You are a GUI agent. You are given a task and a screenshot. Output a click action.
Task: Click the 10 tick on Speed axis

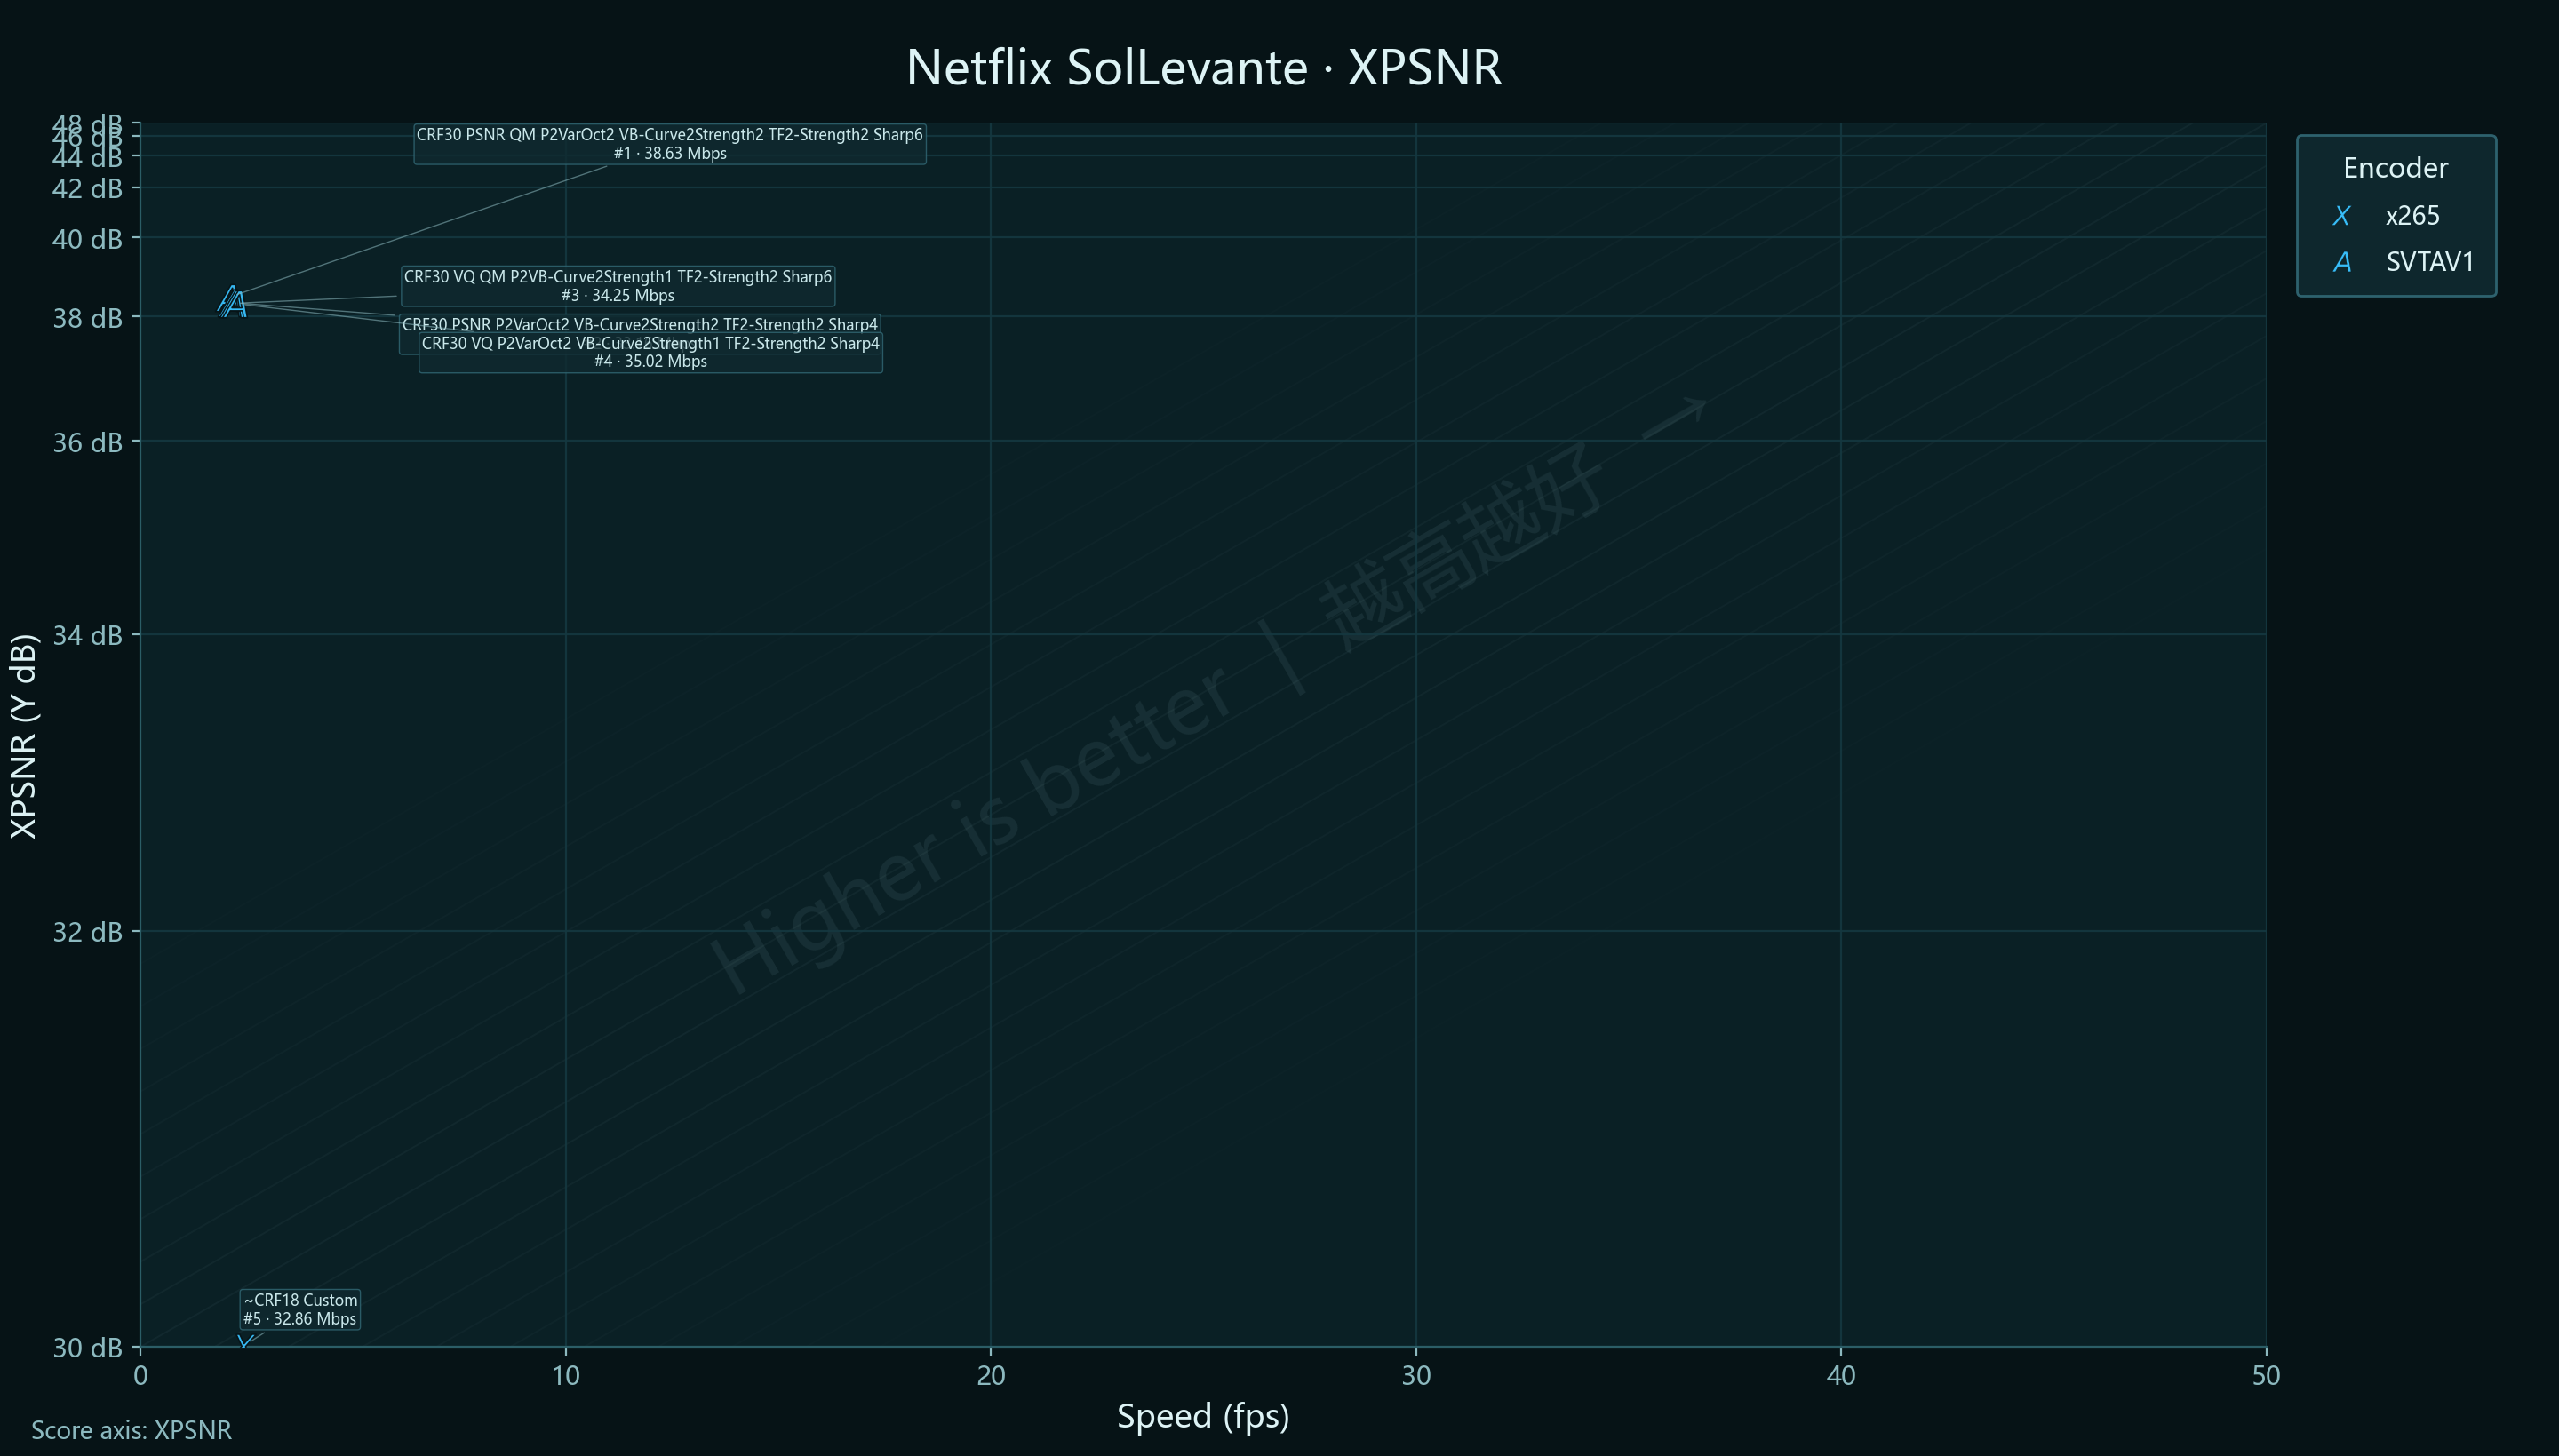[x=566, y=1376]
